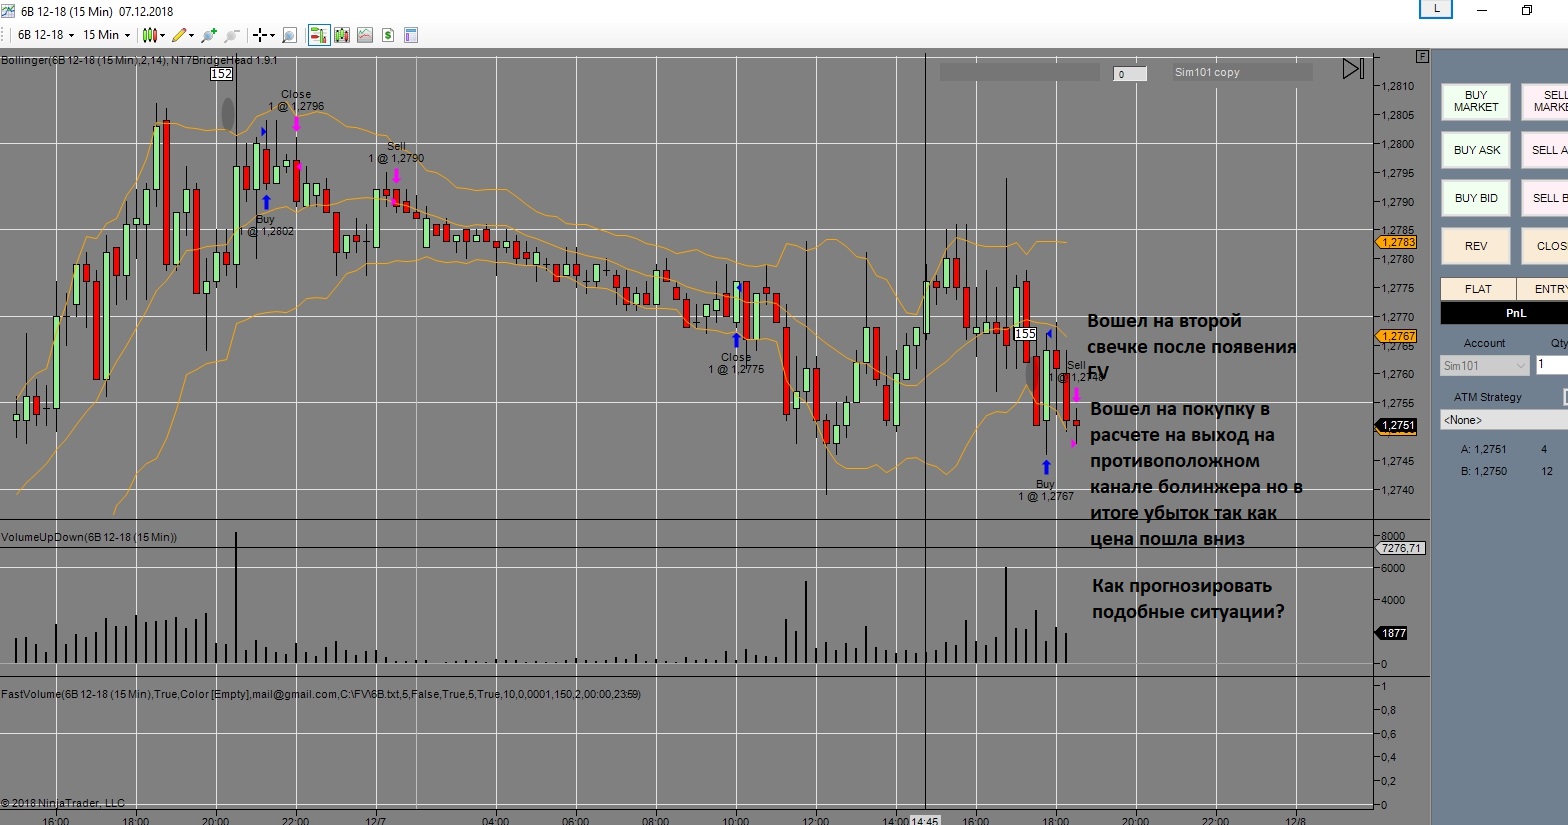Image resolution: width=1568 pixels, height=825 pixels.
Task: Open the 6B 12-18 instrument dropdown
Action: pyautogui.click(x=46, y=35)
